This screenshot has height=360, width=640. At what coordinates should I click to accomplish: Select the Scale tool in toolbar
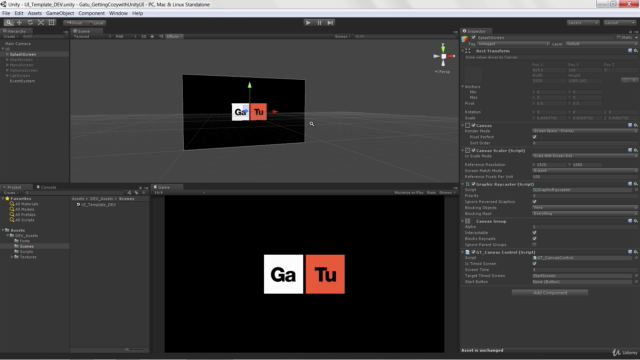(40, 22)
